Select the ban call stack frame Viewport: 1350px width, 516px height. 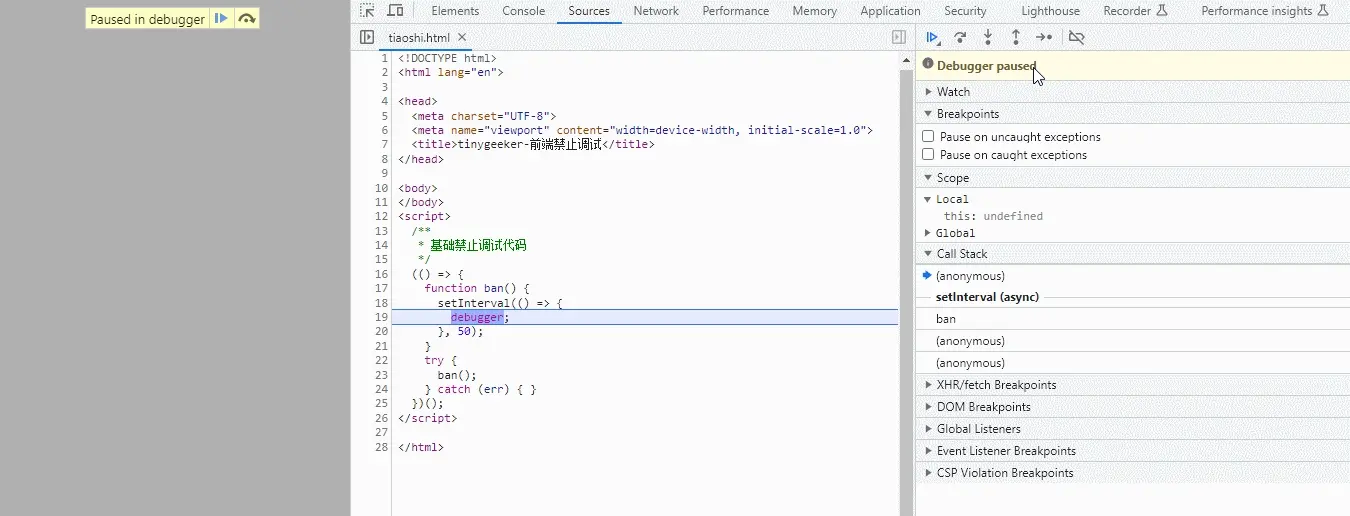point(946,319)
